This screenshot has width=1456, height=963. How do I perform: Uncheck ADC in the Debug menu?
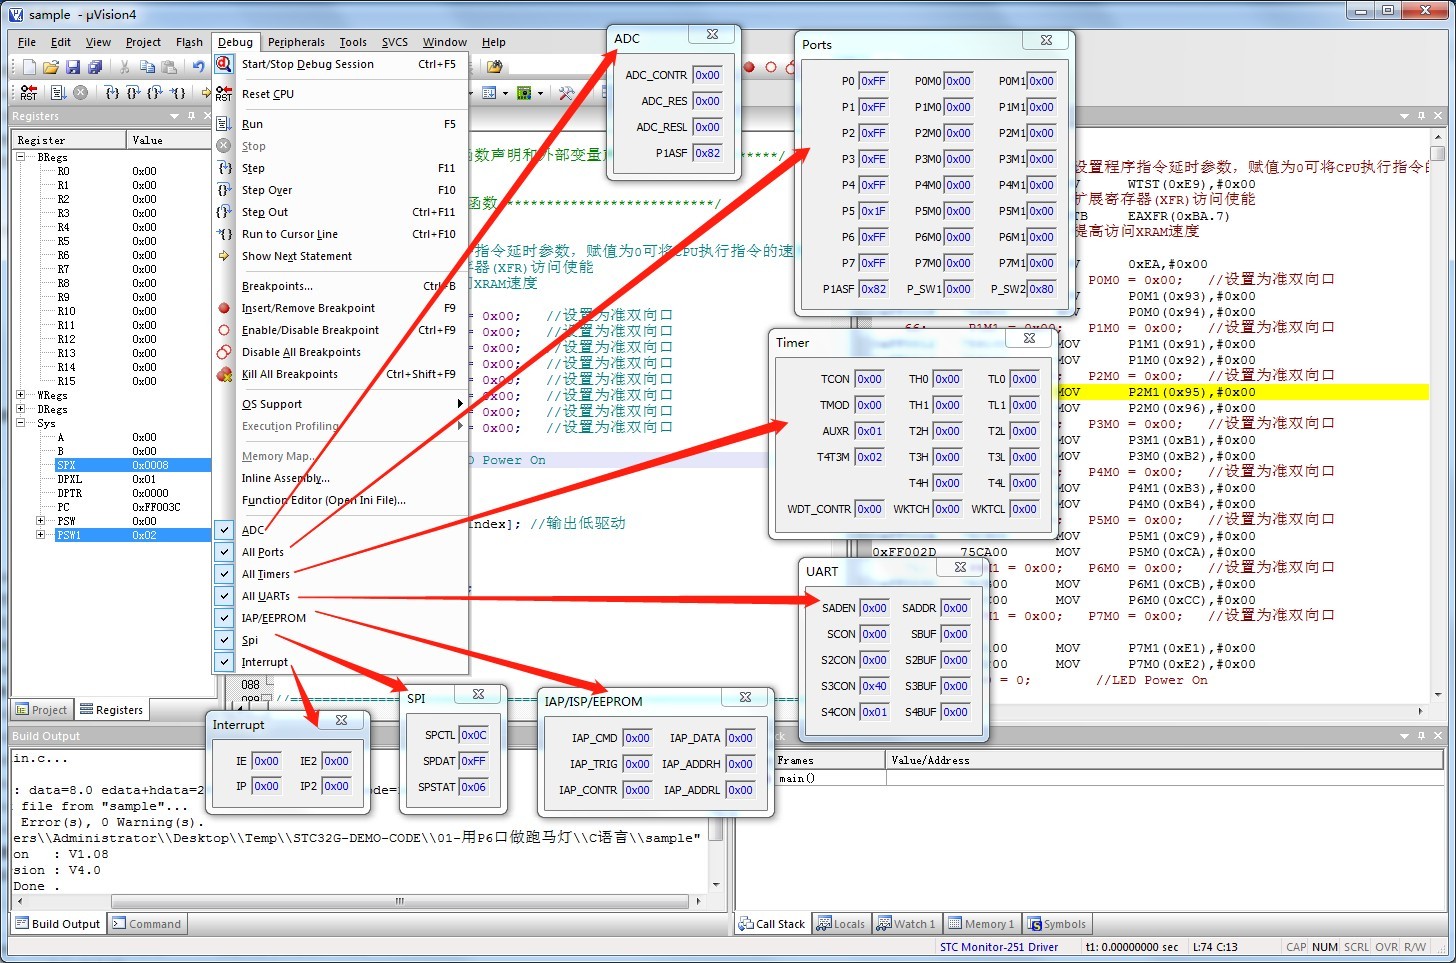[253, 530]
